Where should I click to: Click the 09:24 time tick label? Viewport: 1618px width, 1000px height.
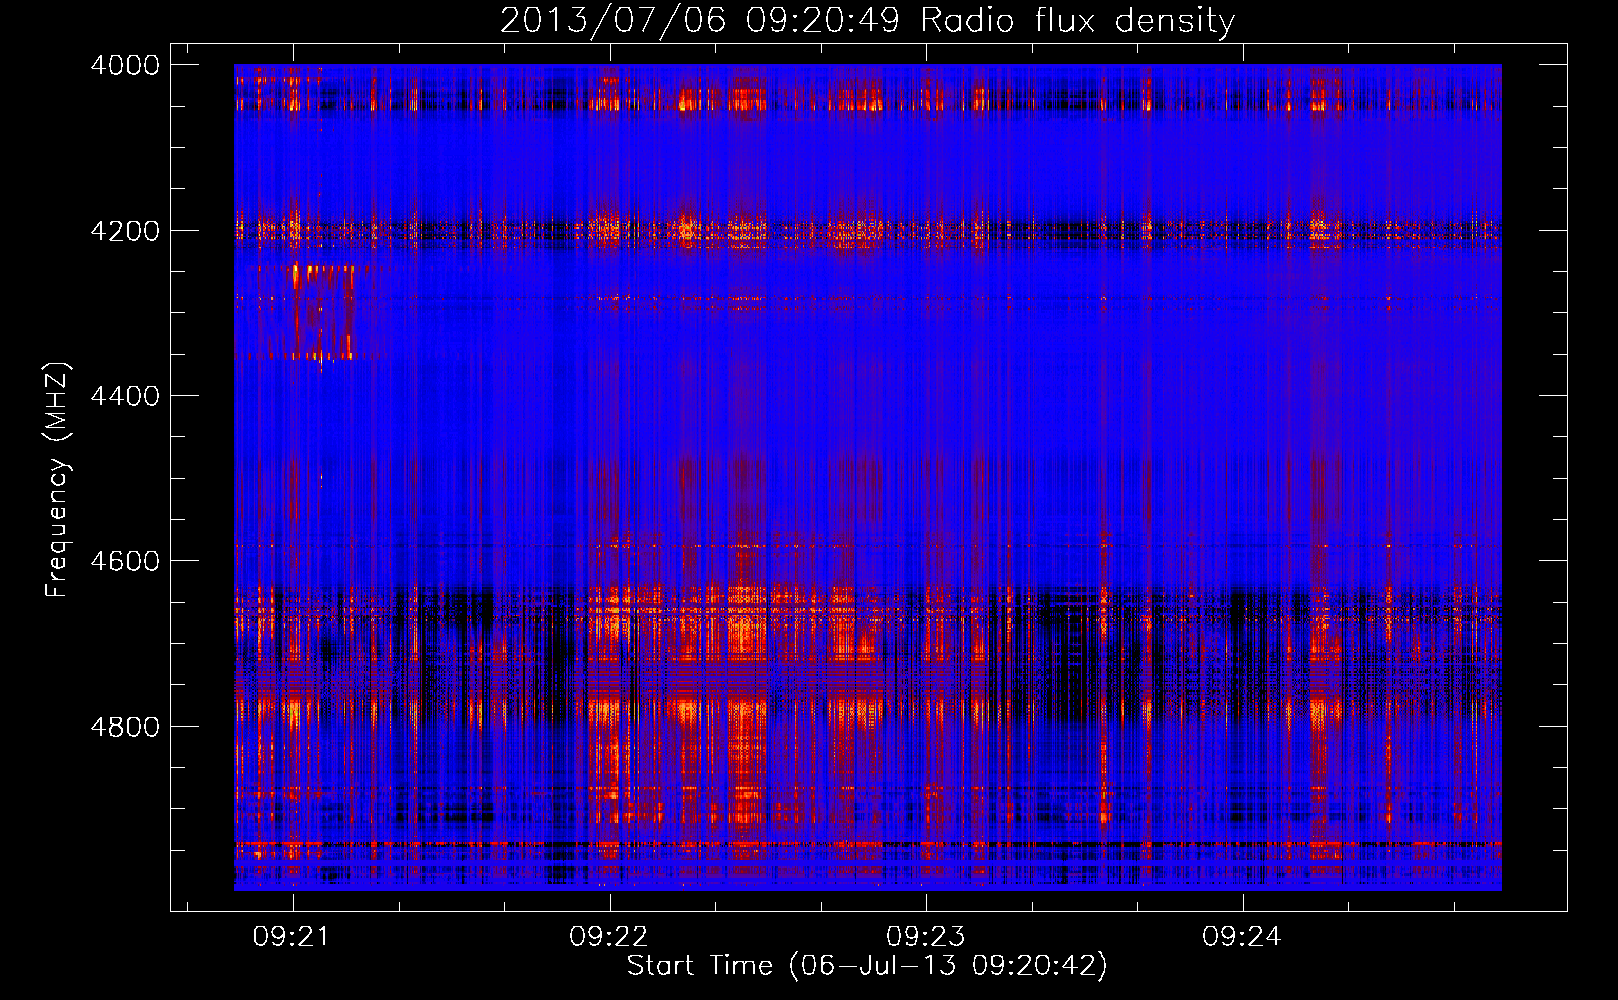click(1241, 936)
